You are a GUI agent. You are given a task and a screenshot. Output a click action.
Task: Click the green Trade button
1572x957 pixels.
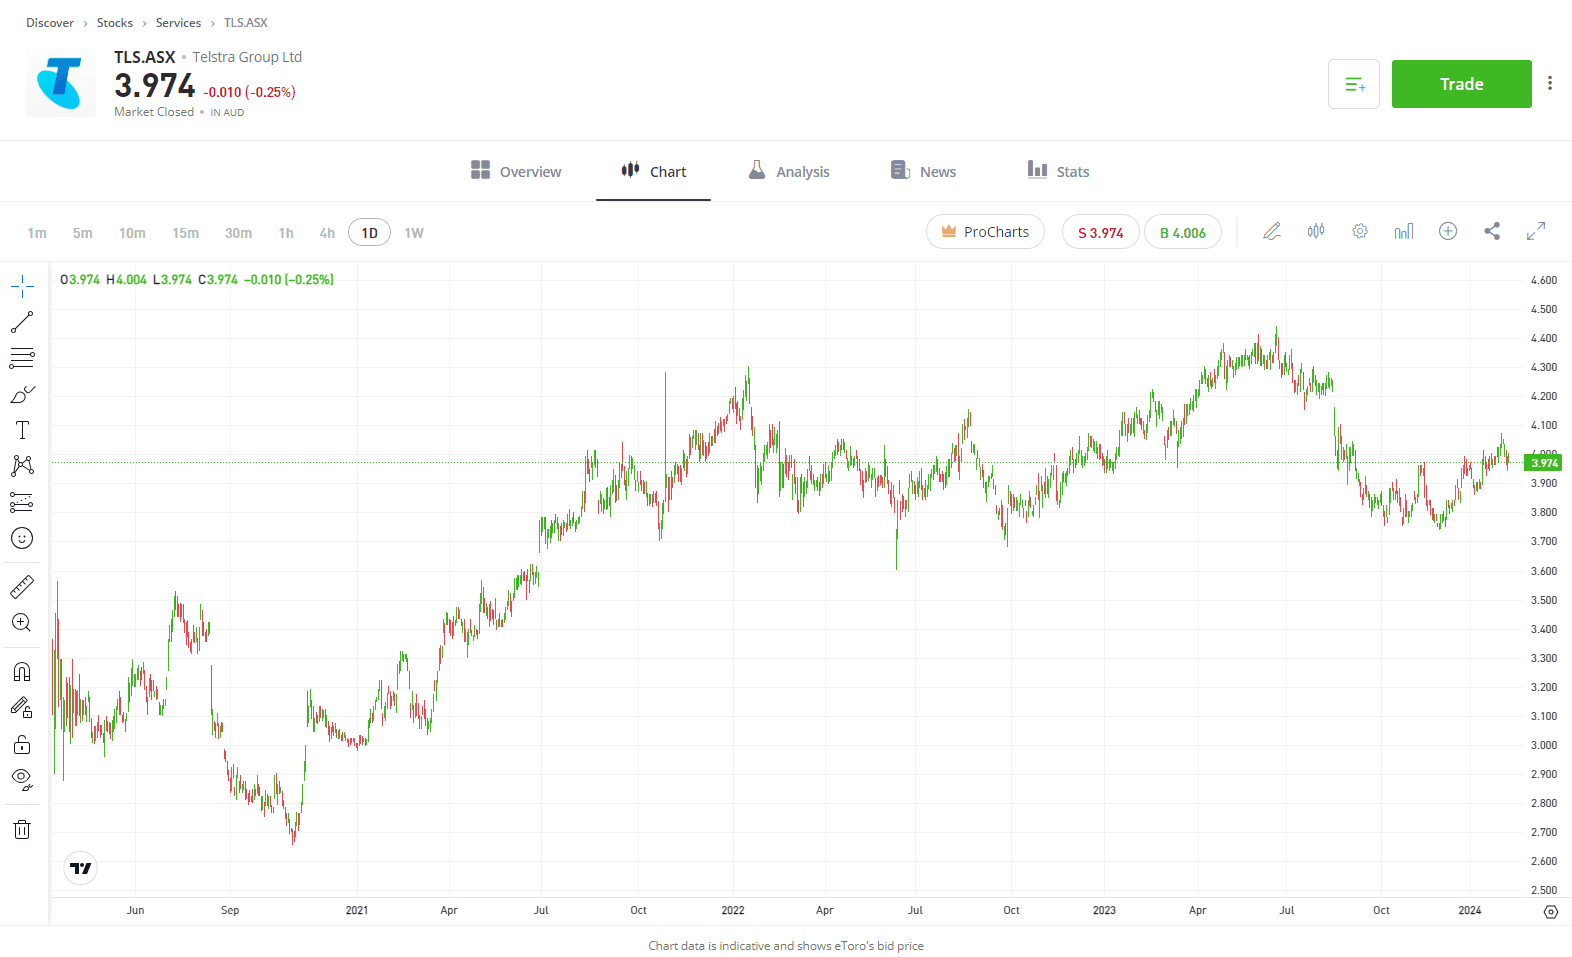pos(1462,84)
